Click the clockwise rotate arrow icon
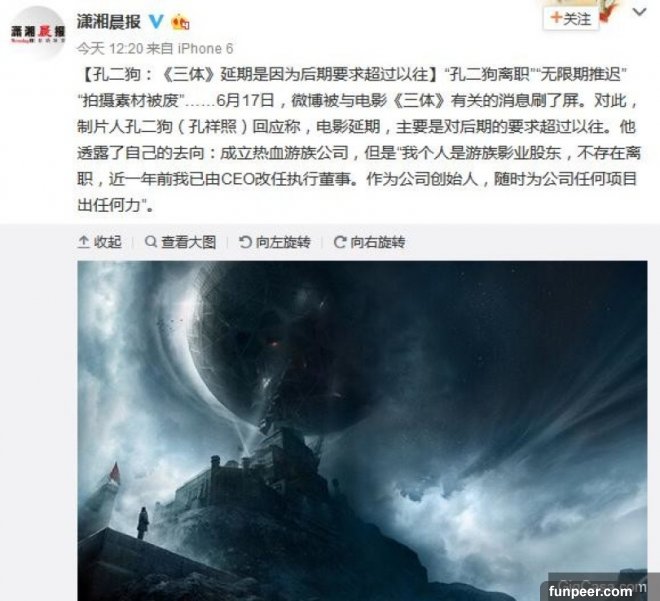 pyautogui.click(x=339, y=242)
